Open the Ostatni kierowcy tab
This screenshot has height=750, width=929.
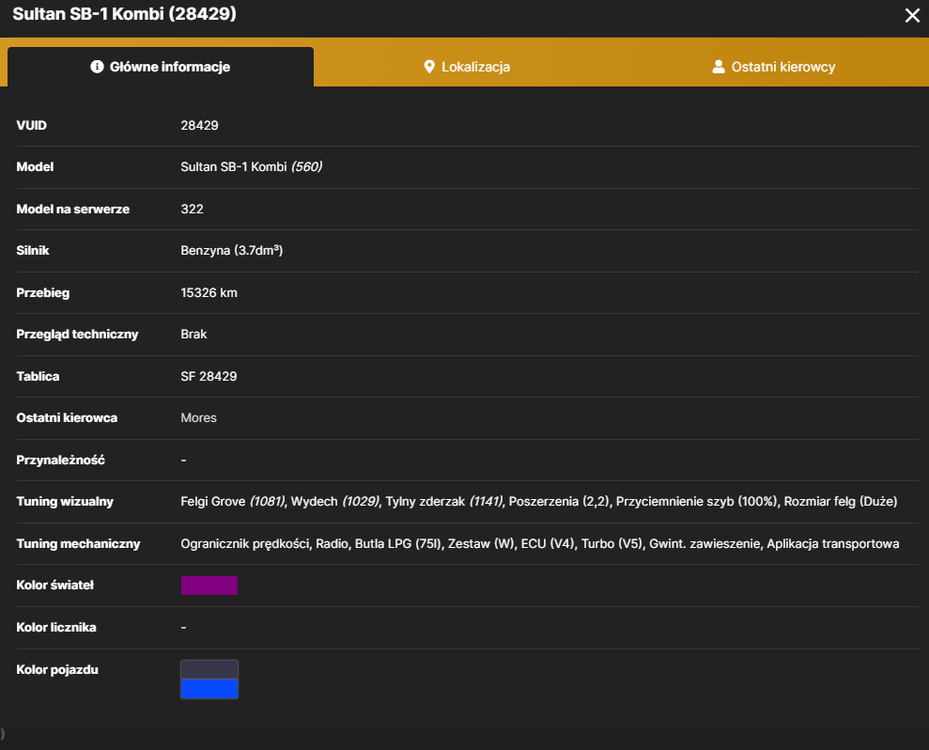[x=774, y=67]
